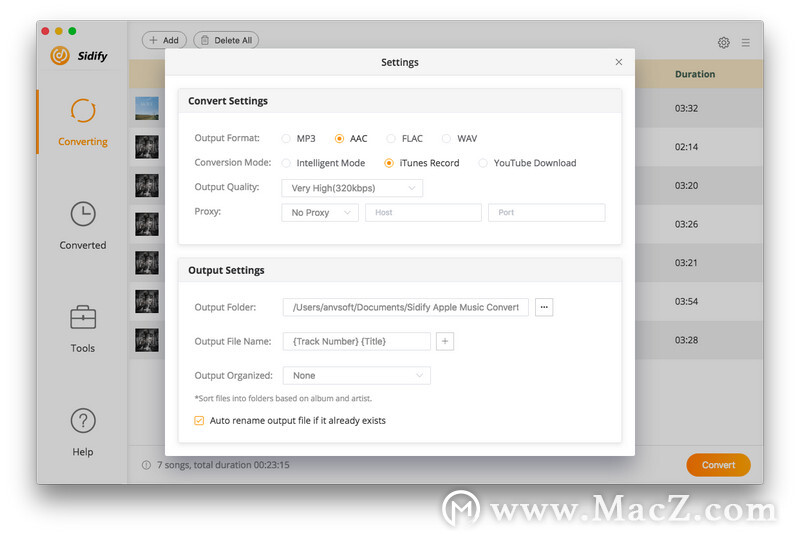The height and width of the screenshot is (536, 800).
Task: Select WAV output format
Action: [x=446, y=138]
